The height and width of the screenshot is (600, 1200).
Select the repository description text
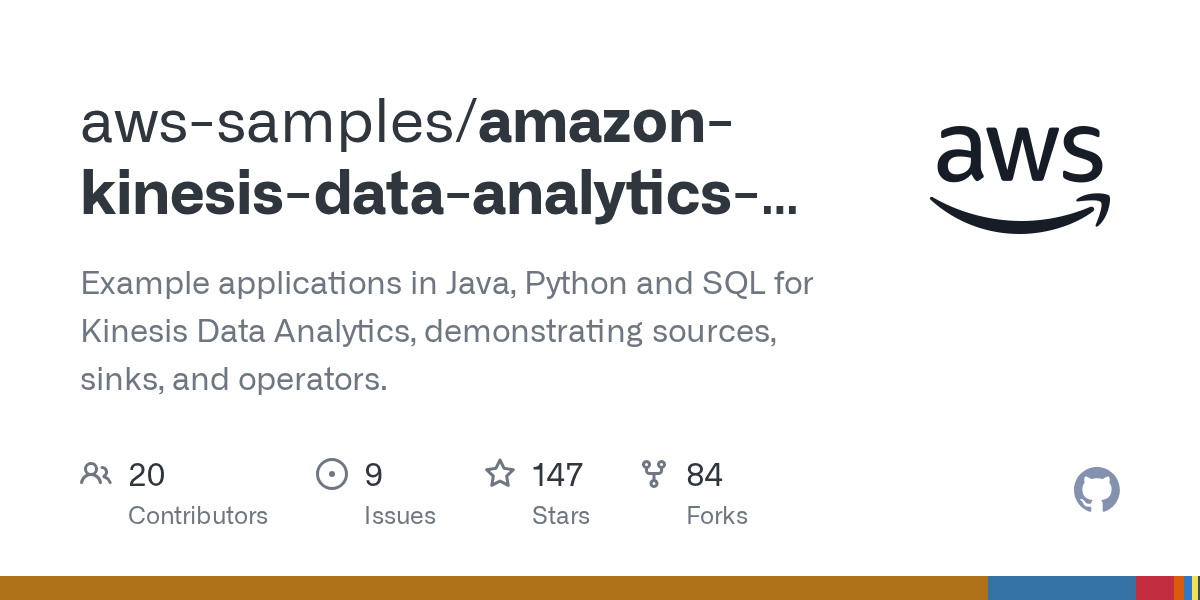(446, 331)
